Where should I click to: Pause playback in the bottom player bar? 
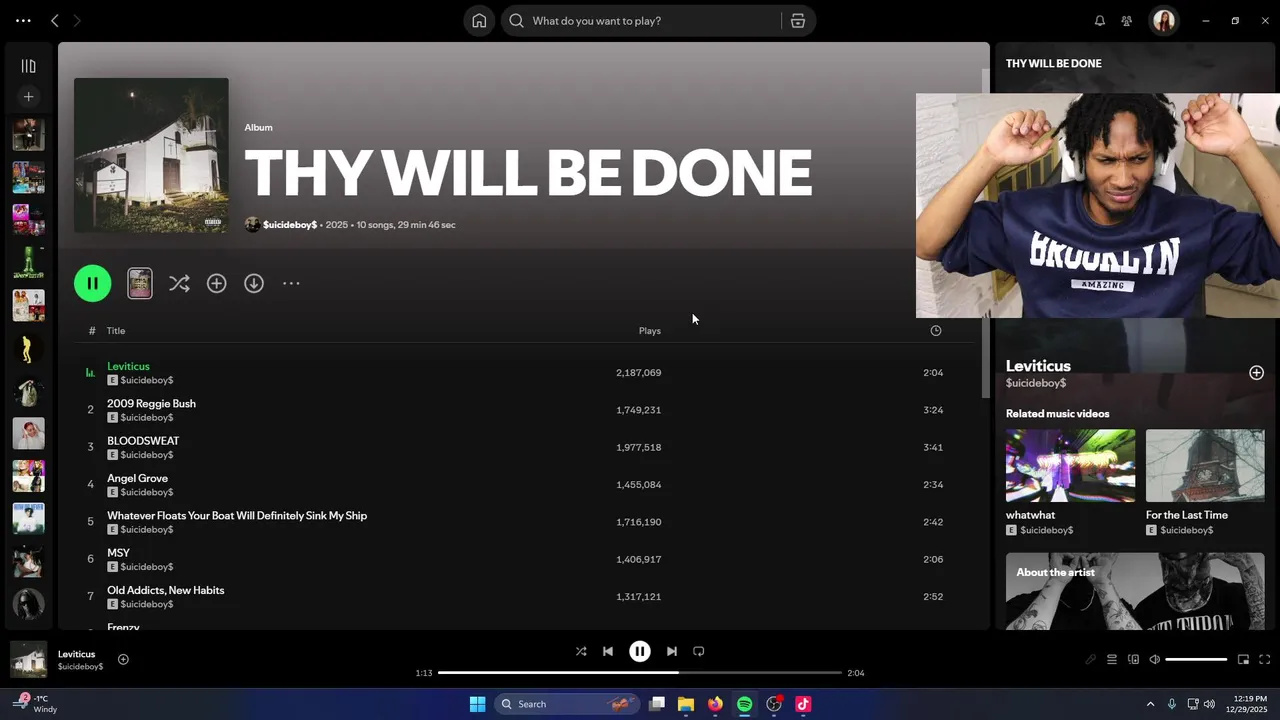[640, 651]
